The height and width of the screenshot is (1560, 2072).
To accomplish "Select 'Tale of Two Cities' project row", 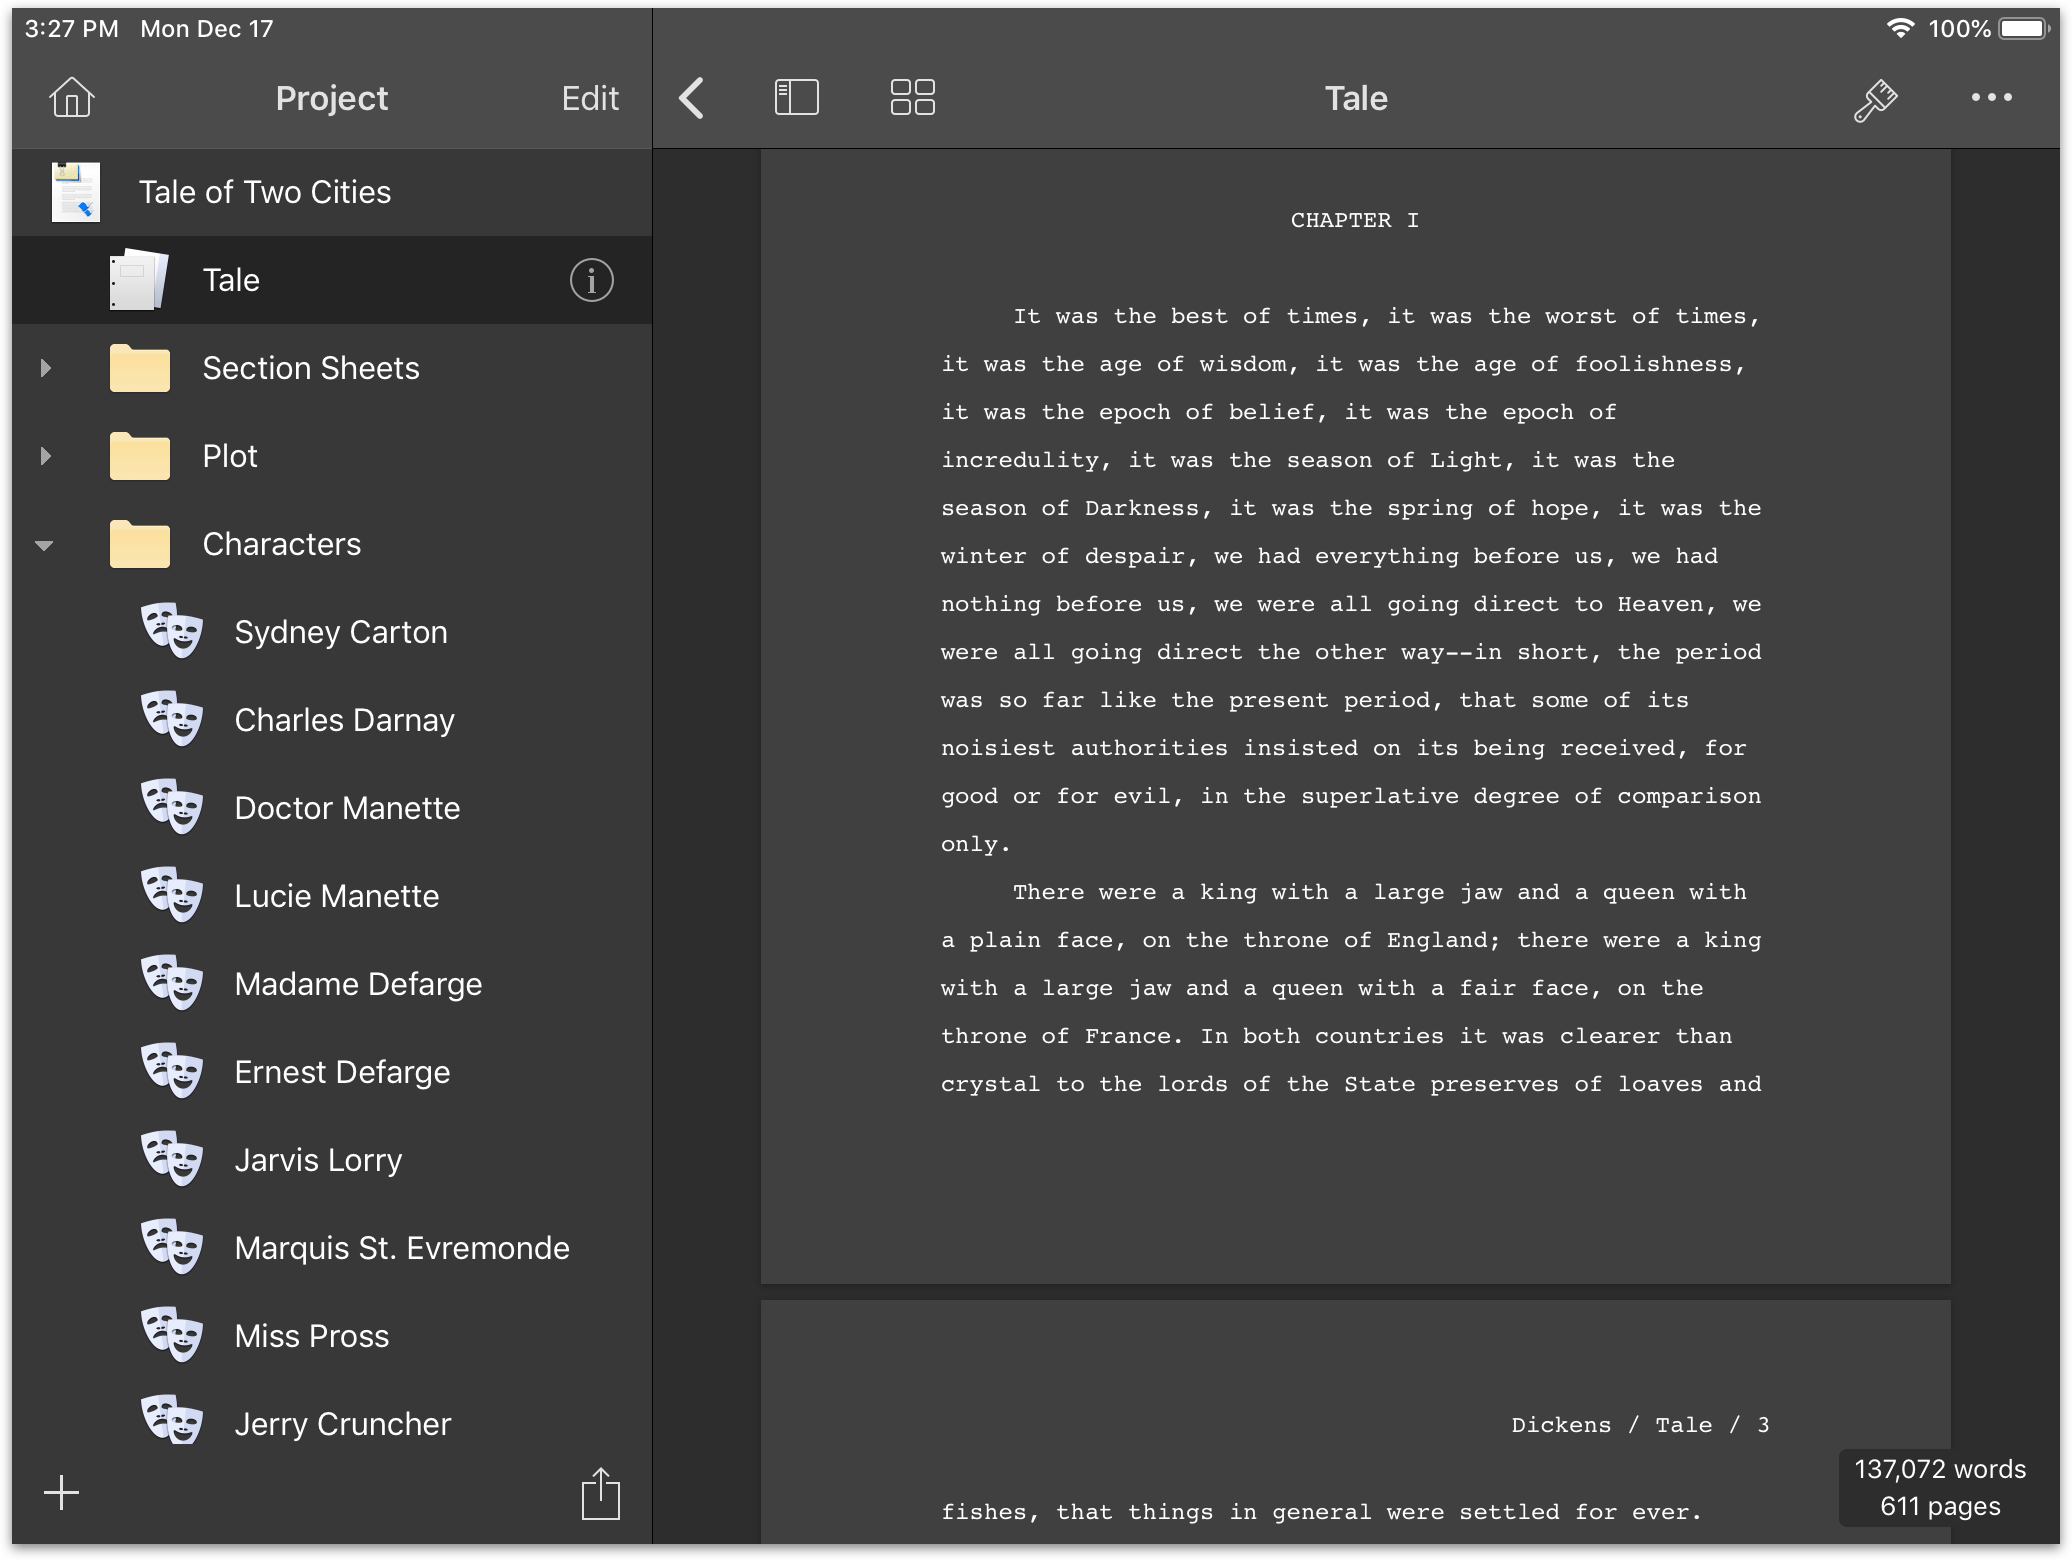I will (x=332, y=192).
